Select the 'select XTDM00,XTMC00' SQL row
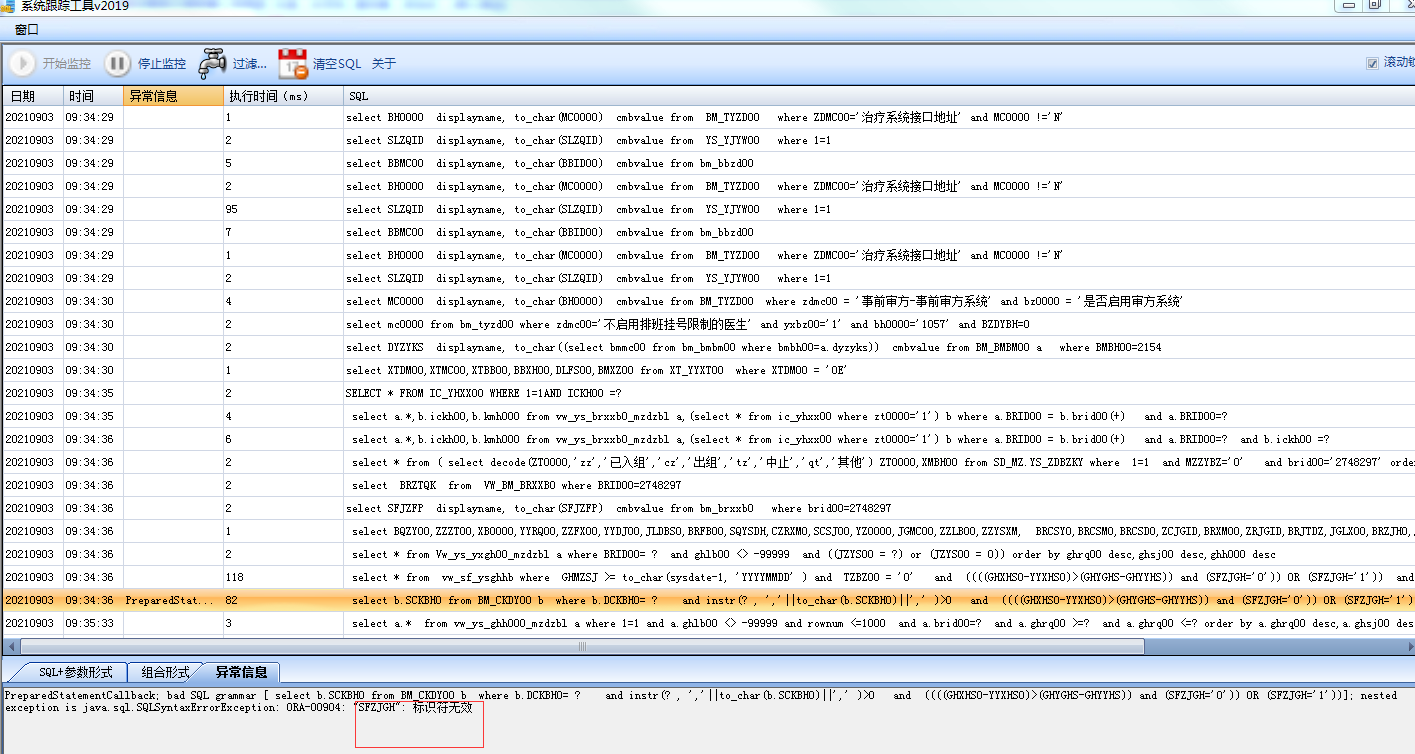 coord(708,370)
